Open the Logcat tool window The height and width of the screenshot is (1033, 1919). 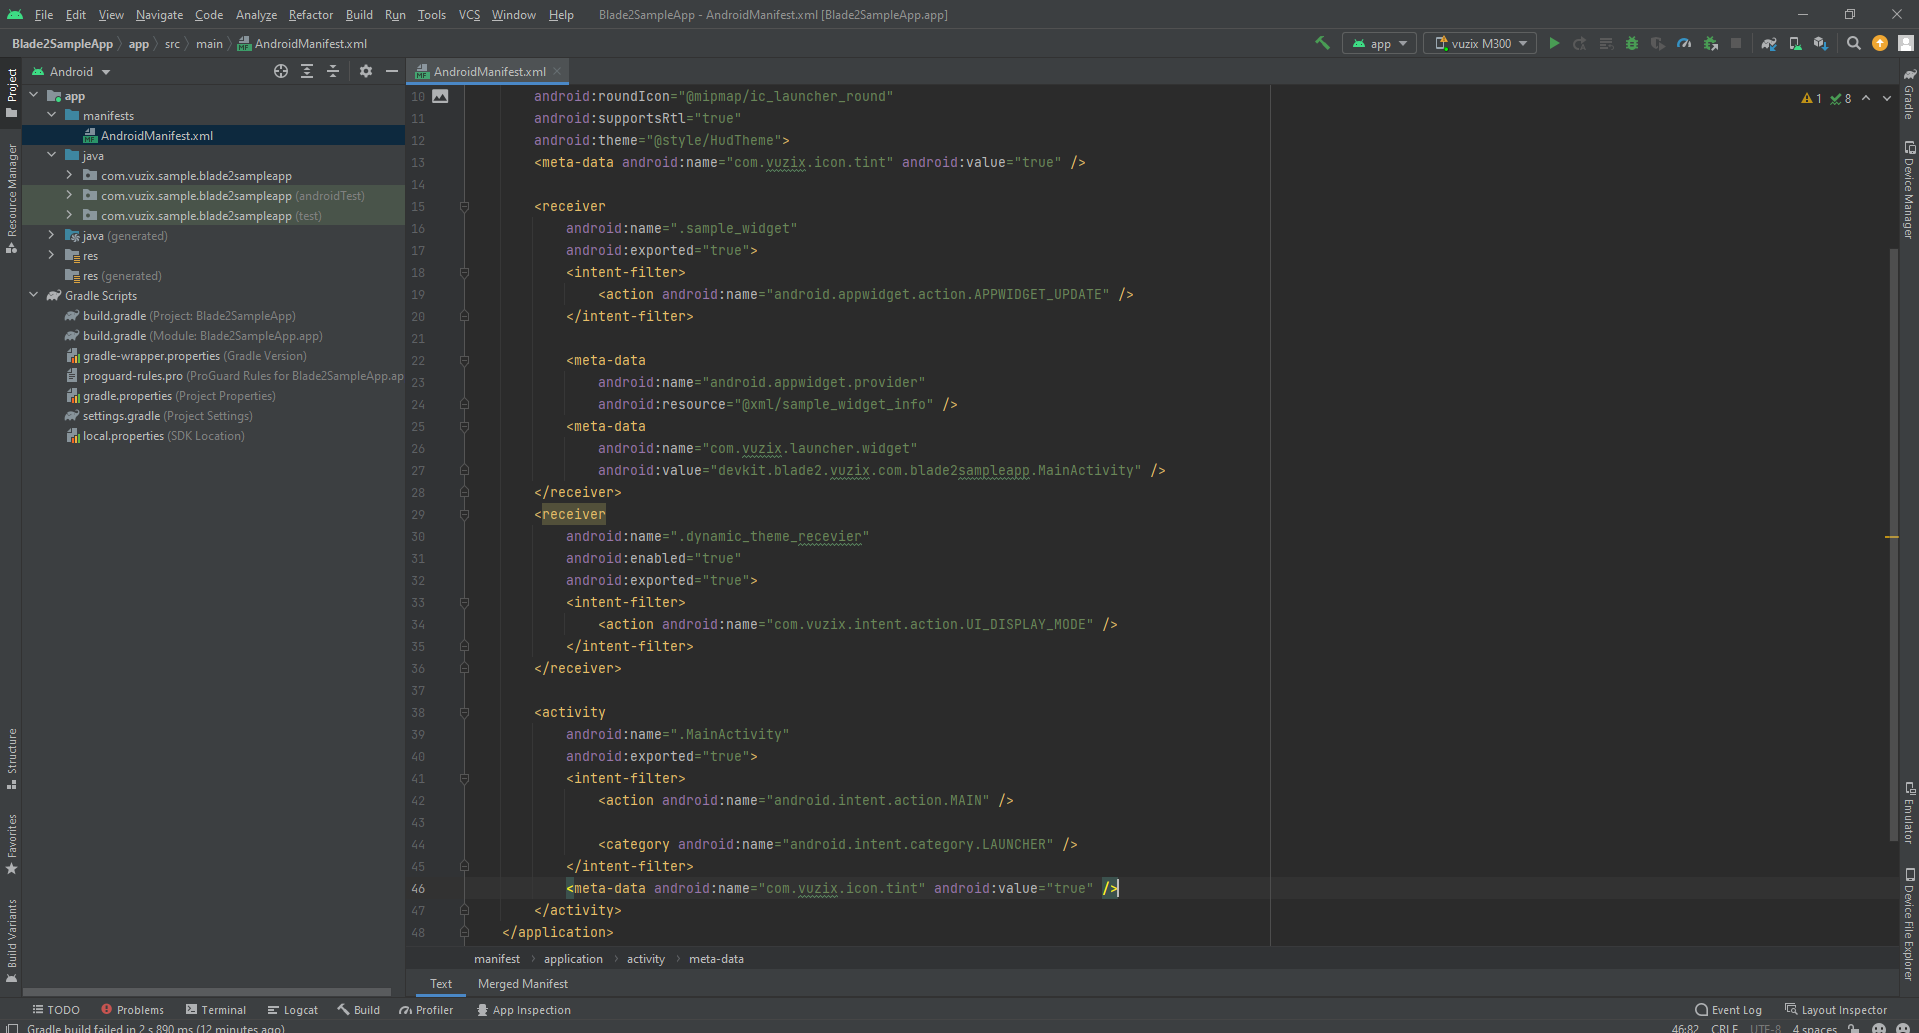click(x=293, y=1010)
